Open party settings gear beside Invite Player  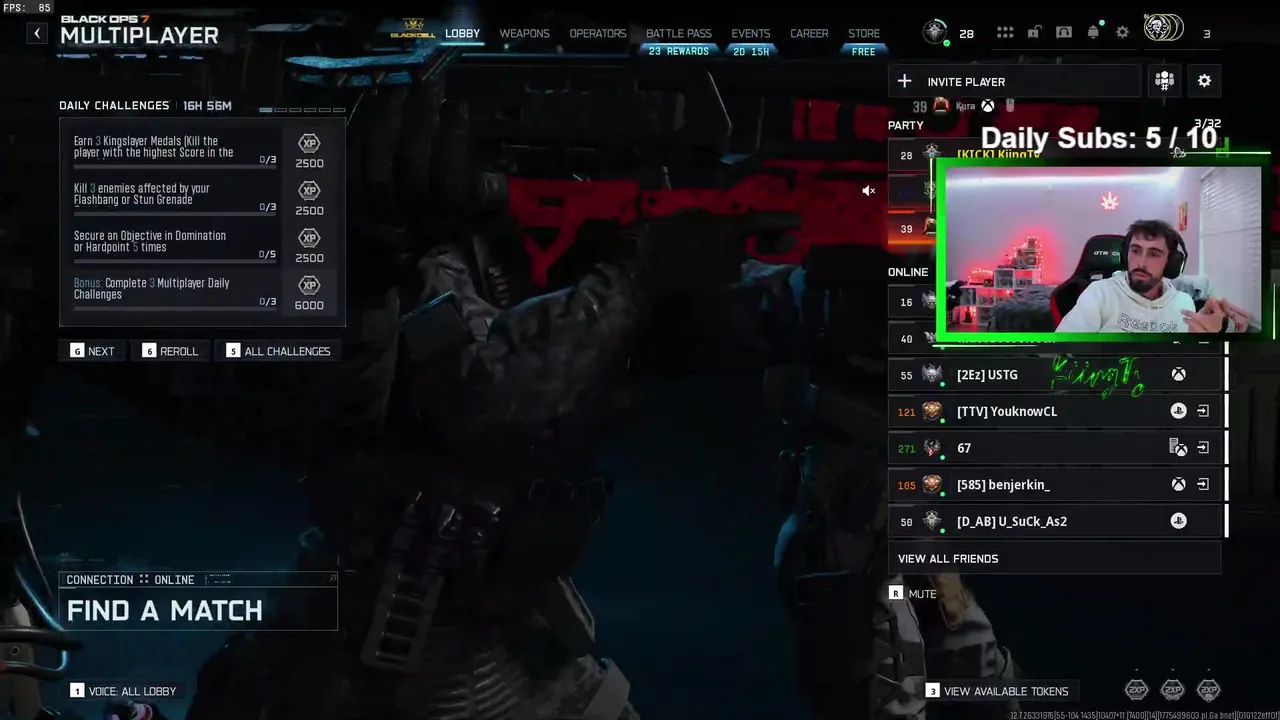(x=1204, y=81)
